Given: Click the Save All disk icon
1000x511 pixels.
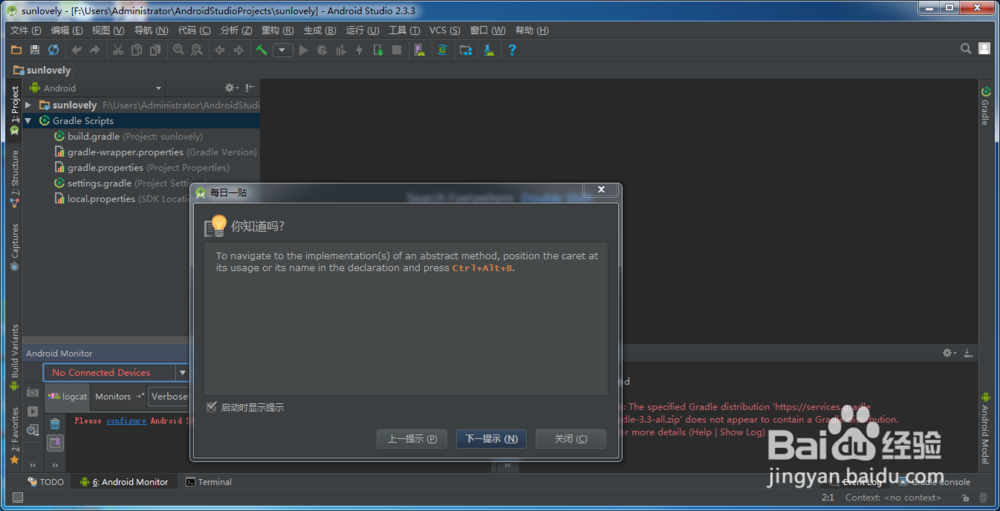Looking at the screenshot, I should point(35,50).
